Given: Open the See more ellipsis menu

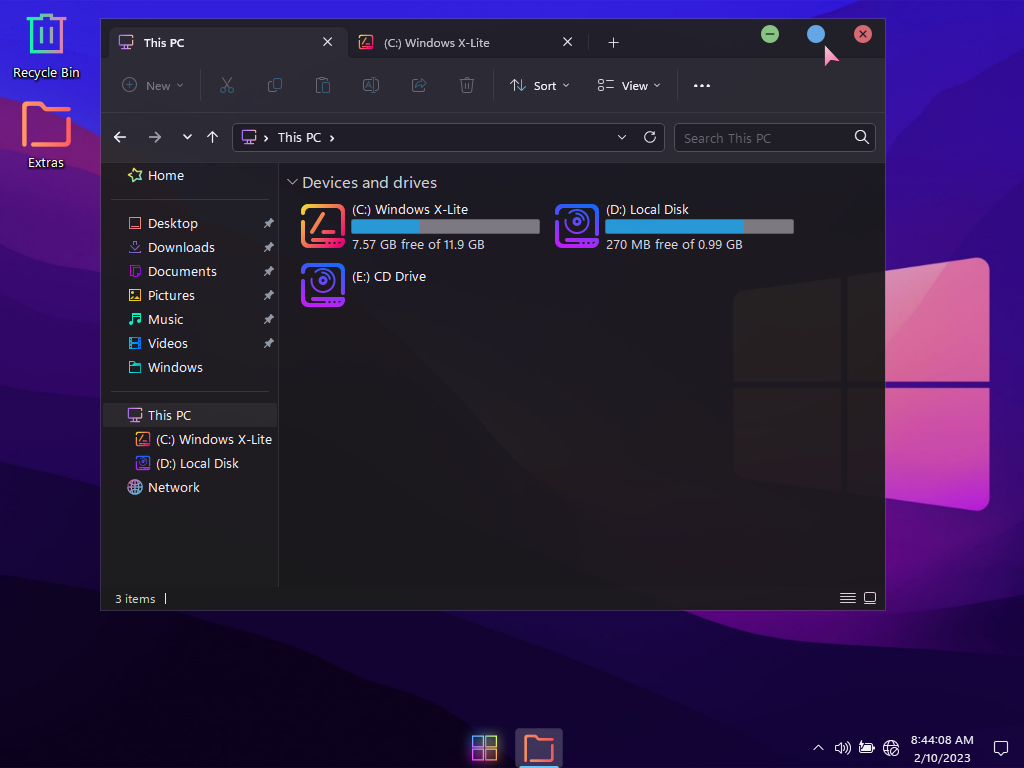Looking at the screenshot, I should (x=701, y=86).
